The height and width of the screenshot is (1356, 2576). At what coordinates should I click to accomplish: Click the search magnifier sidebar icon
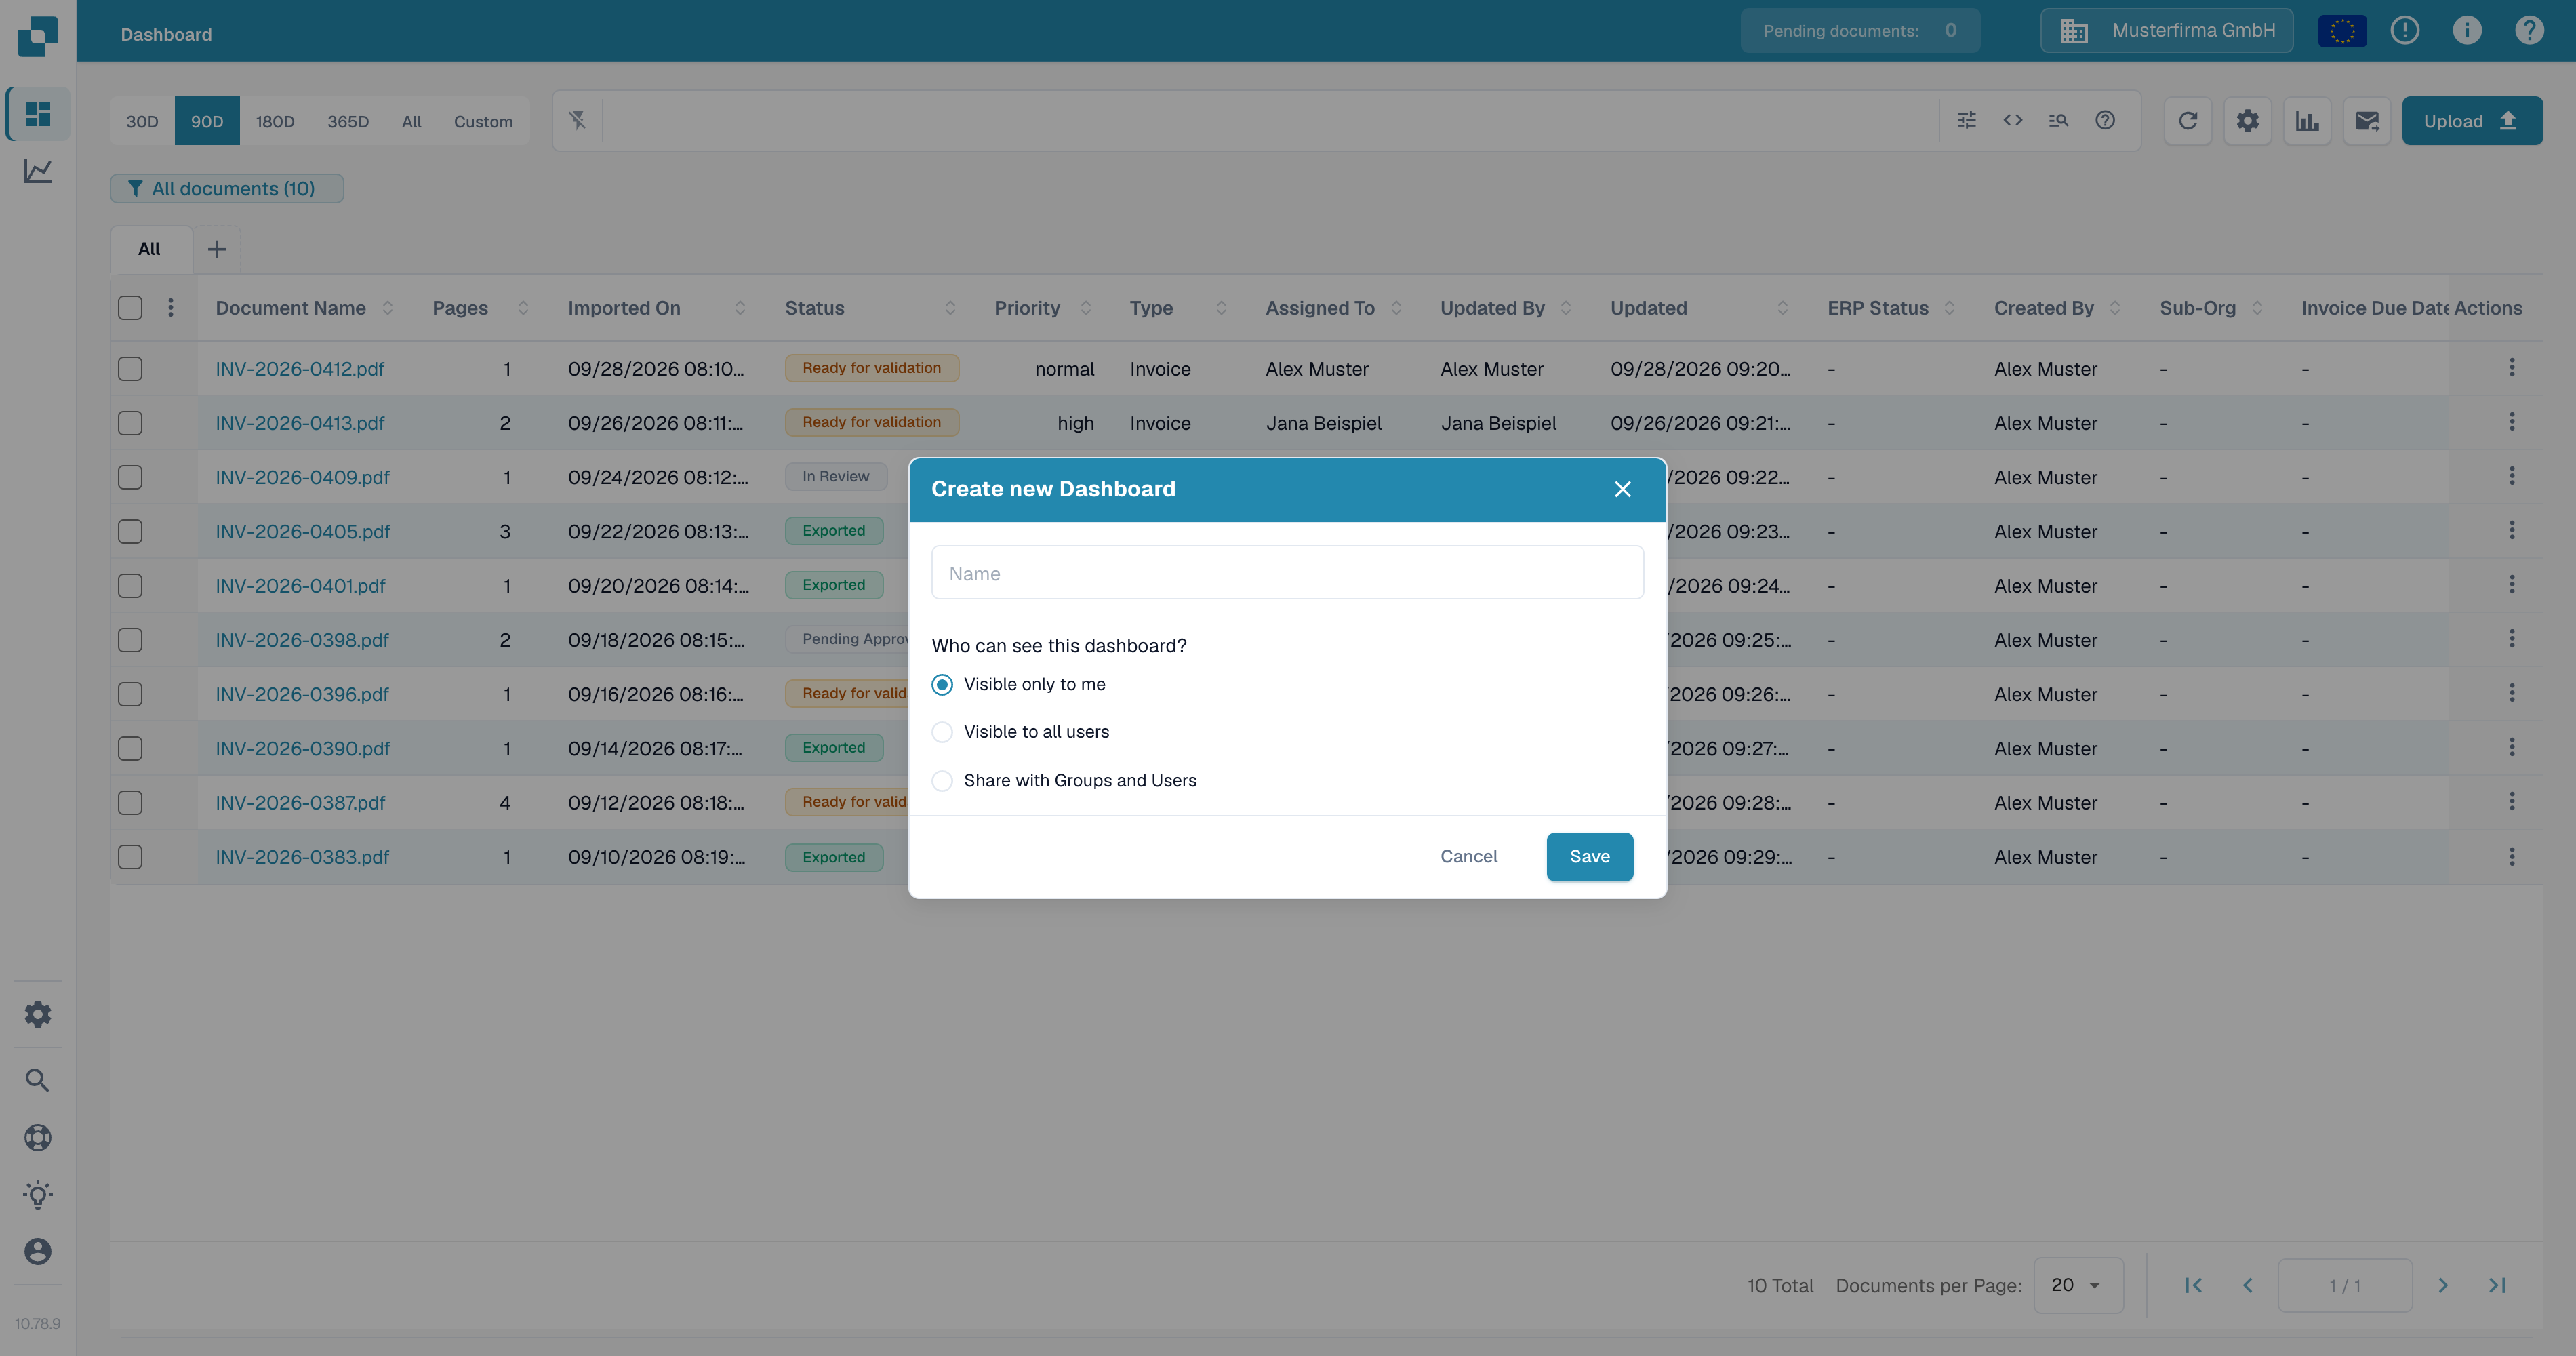click(x=38, y=1080)
